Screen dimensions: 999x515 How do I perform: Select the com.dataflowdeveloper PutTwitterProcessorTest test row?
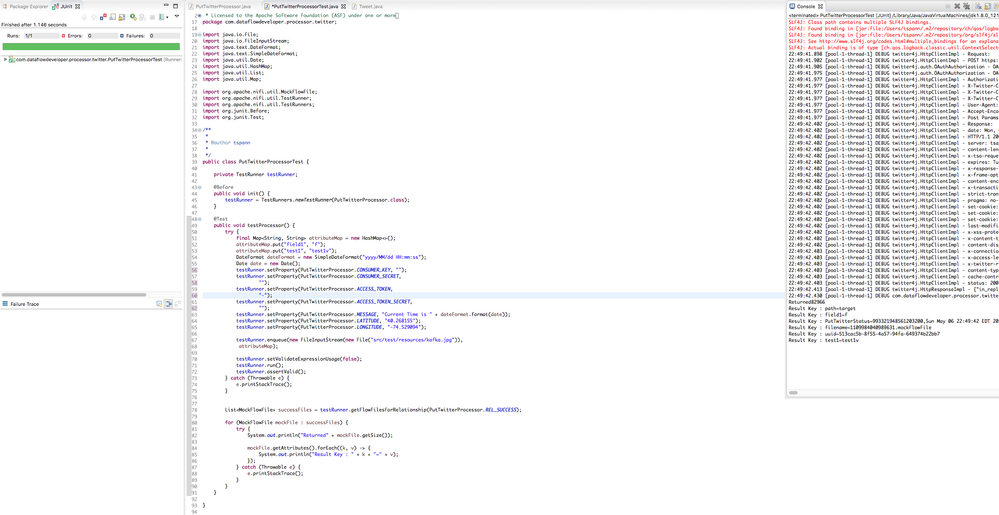pyautogui.click(x=94, y=59)
